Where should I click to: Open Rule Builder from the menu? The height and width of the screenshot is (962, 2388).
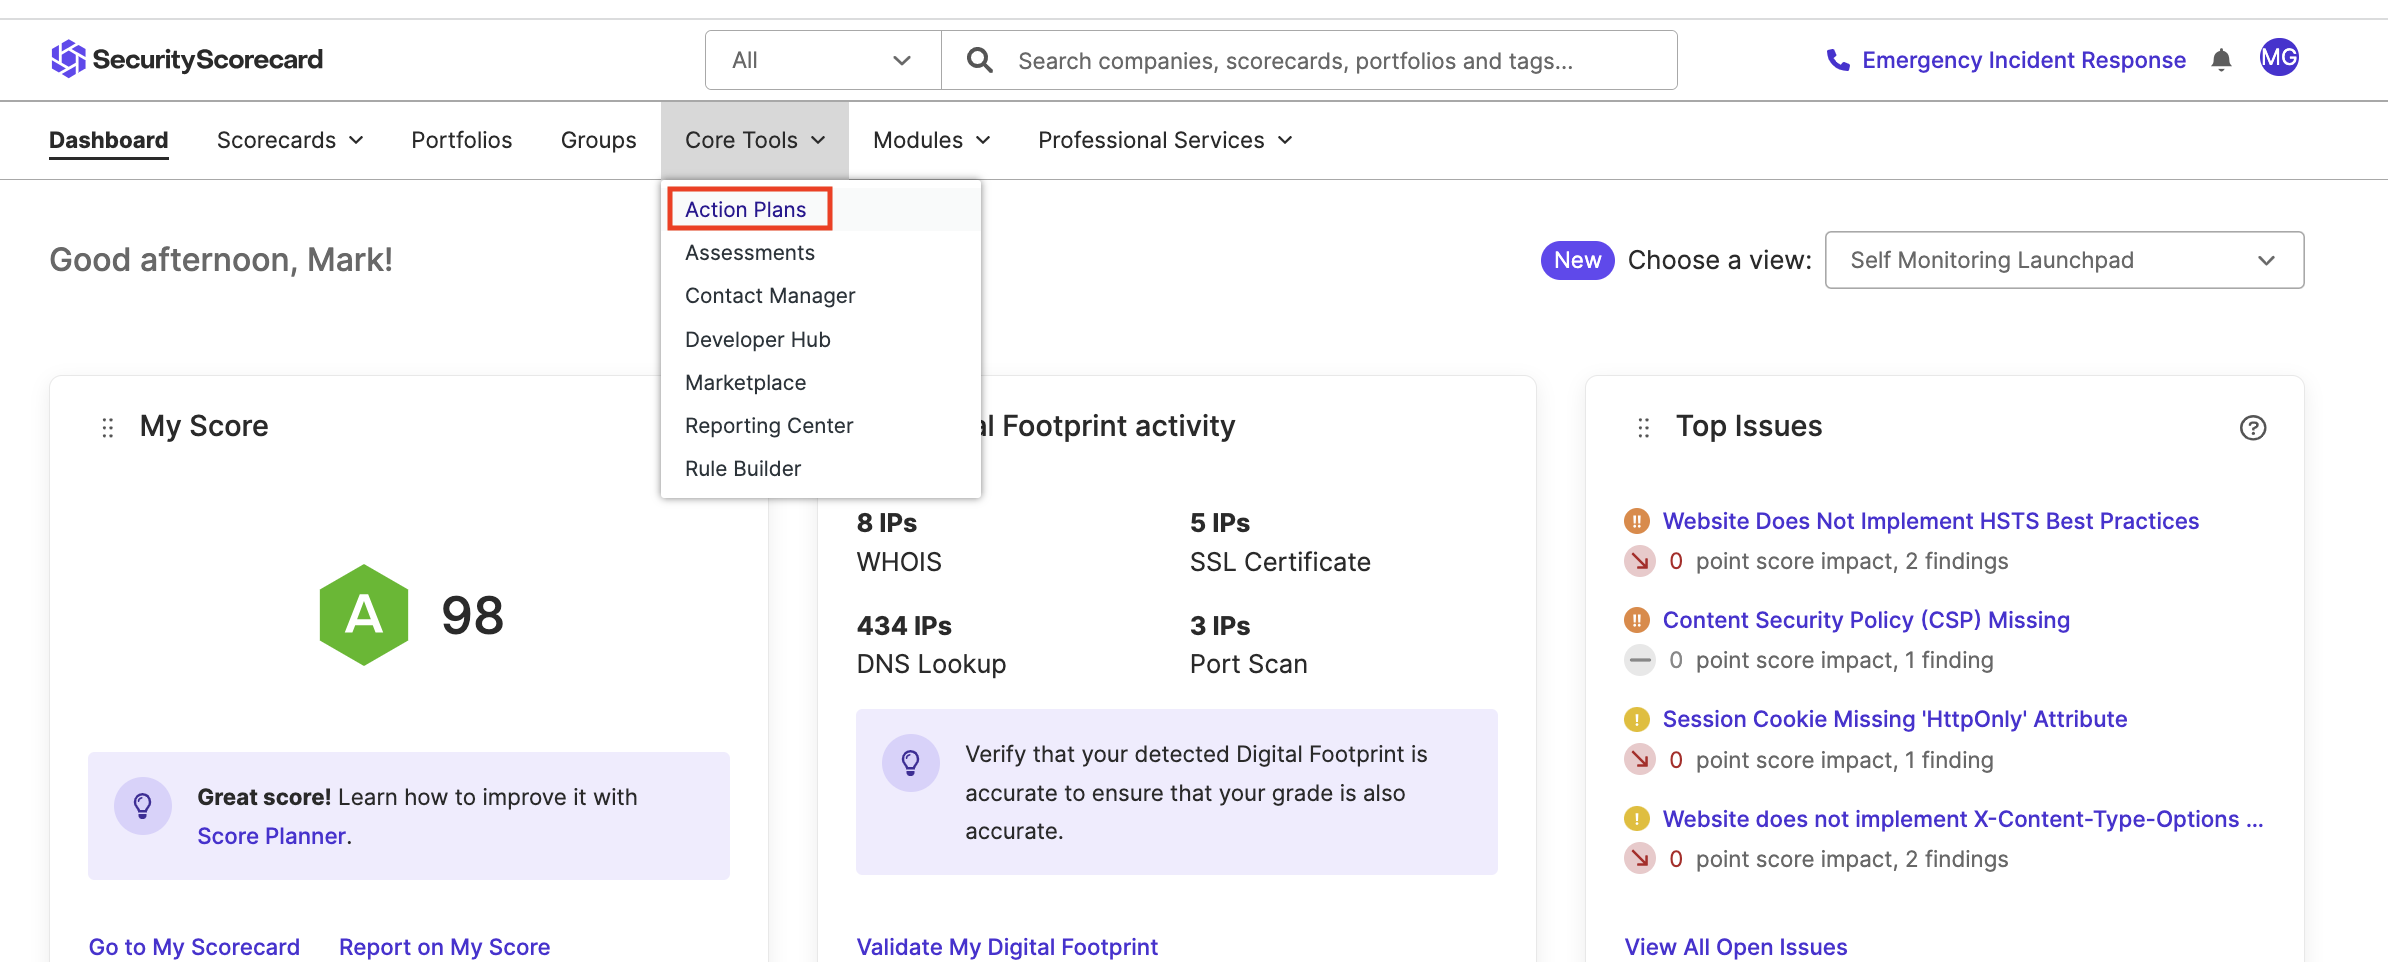pos(743,469)
